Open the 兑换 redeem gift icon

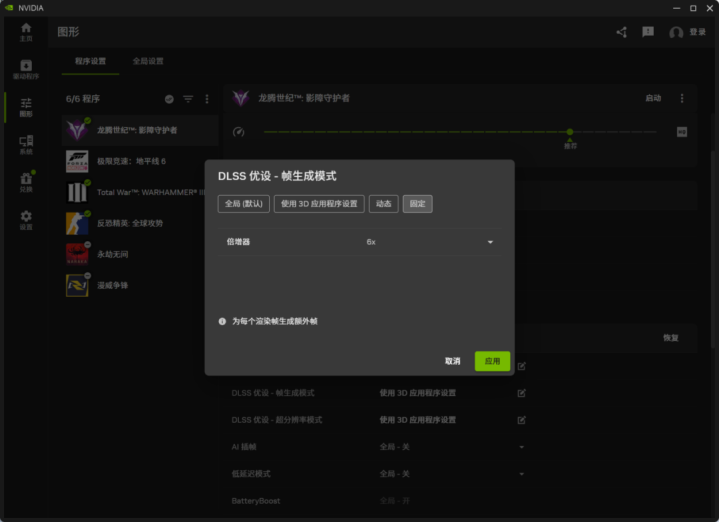tap(26, 182)
